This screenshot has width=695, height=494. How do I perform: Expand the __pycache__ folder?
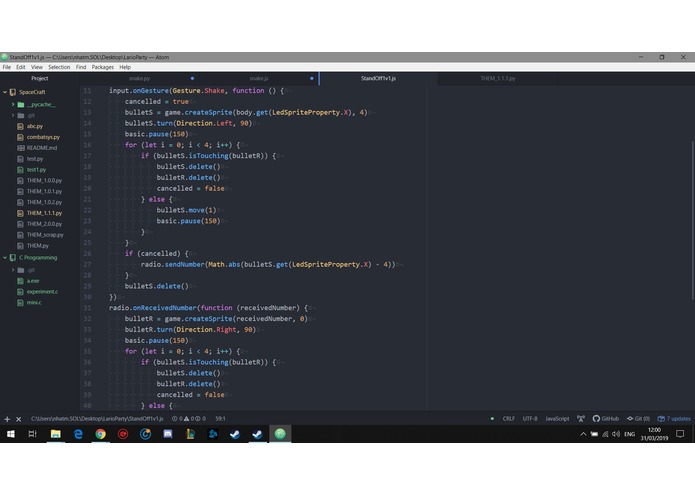(x=13, y=105)
